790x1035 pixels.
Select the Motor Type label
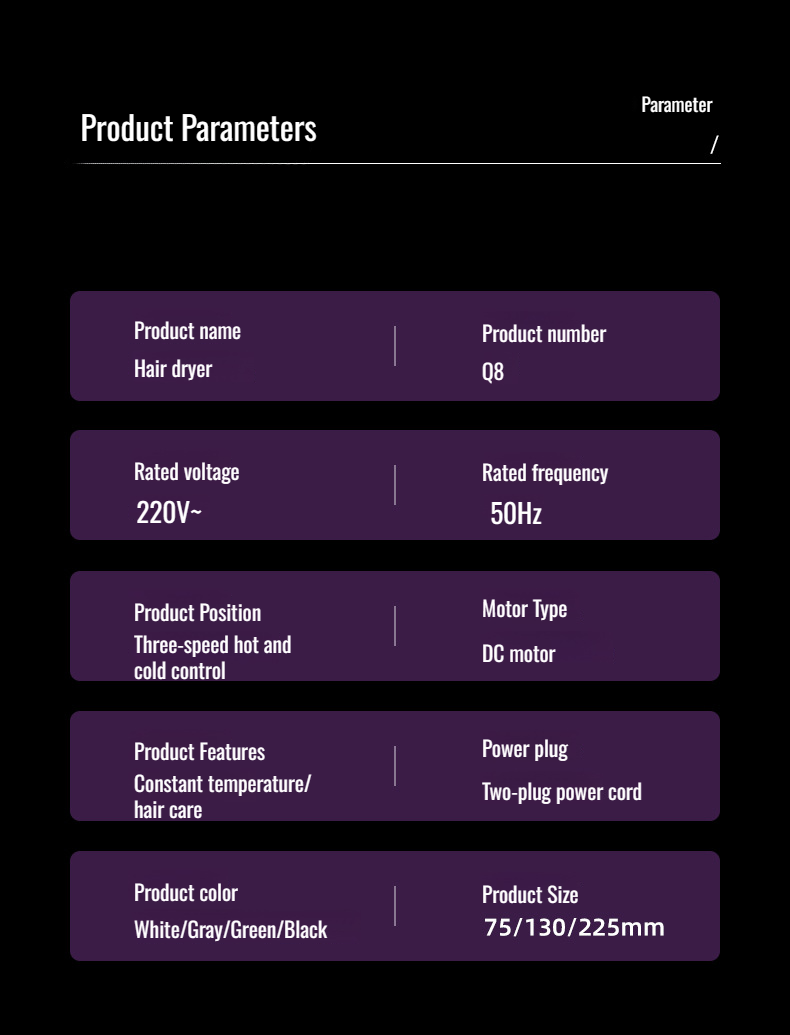(524, 609)
